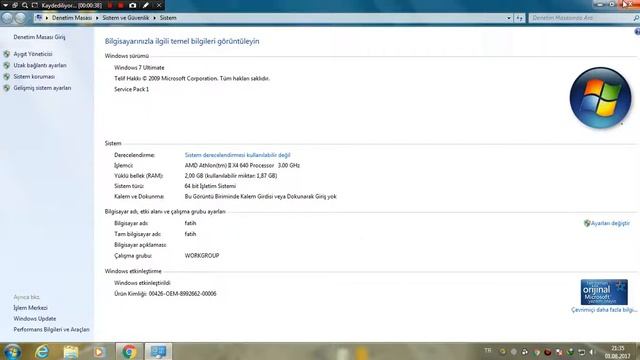The width and height of the screenshot is (640, 360).
Task: Click shield icon beside Uzak bağlantı ayarları
Action: 7,65
